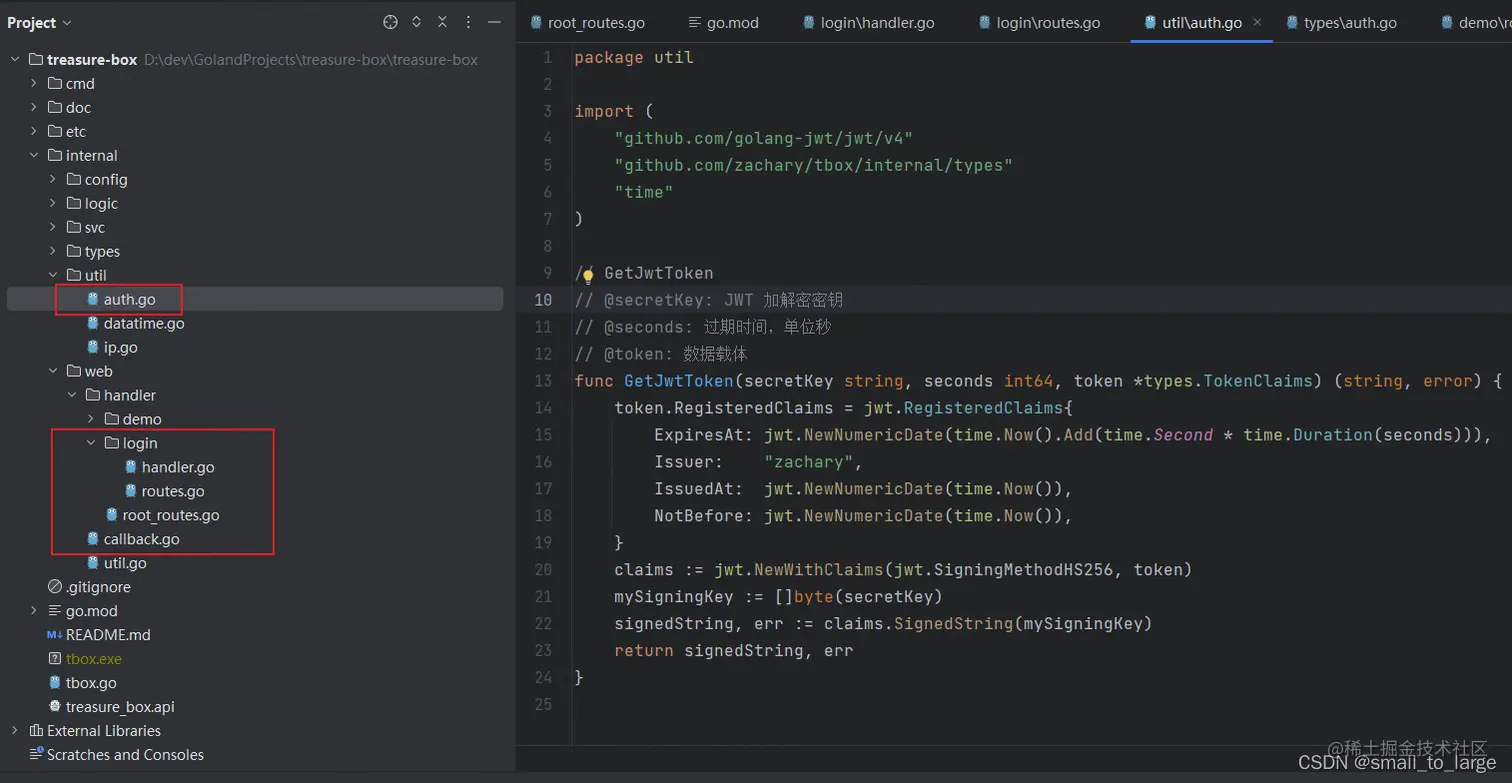
Task: Select callback.go file
Action: [x=142, y=539]
